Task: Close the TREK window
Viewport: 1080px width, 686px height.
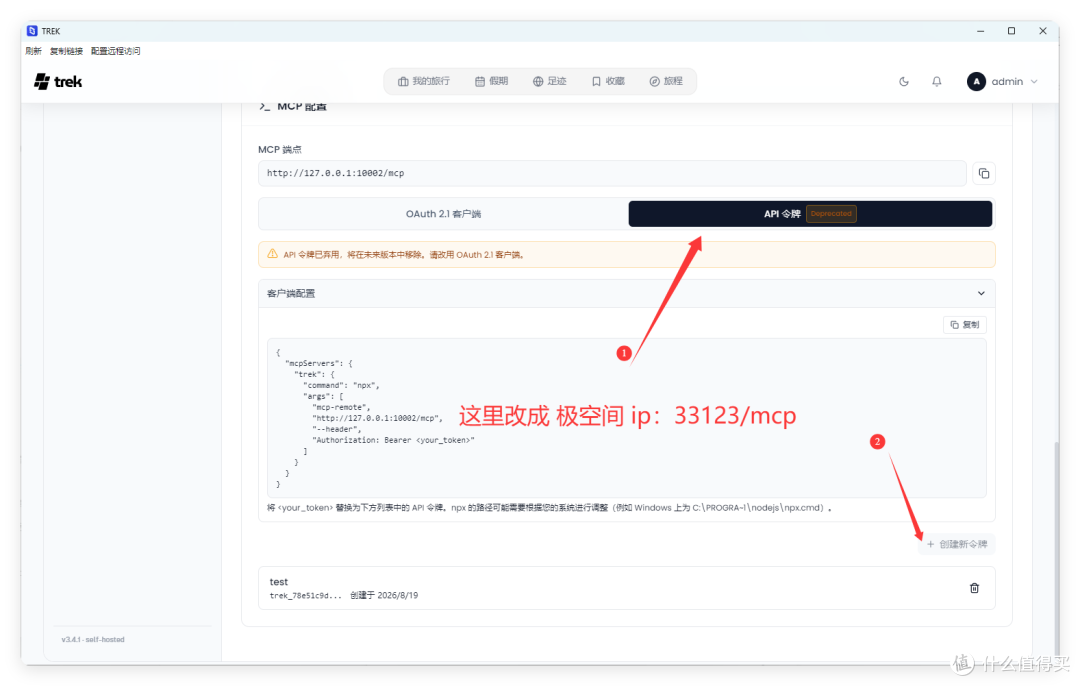Action: (1043, 31)
